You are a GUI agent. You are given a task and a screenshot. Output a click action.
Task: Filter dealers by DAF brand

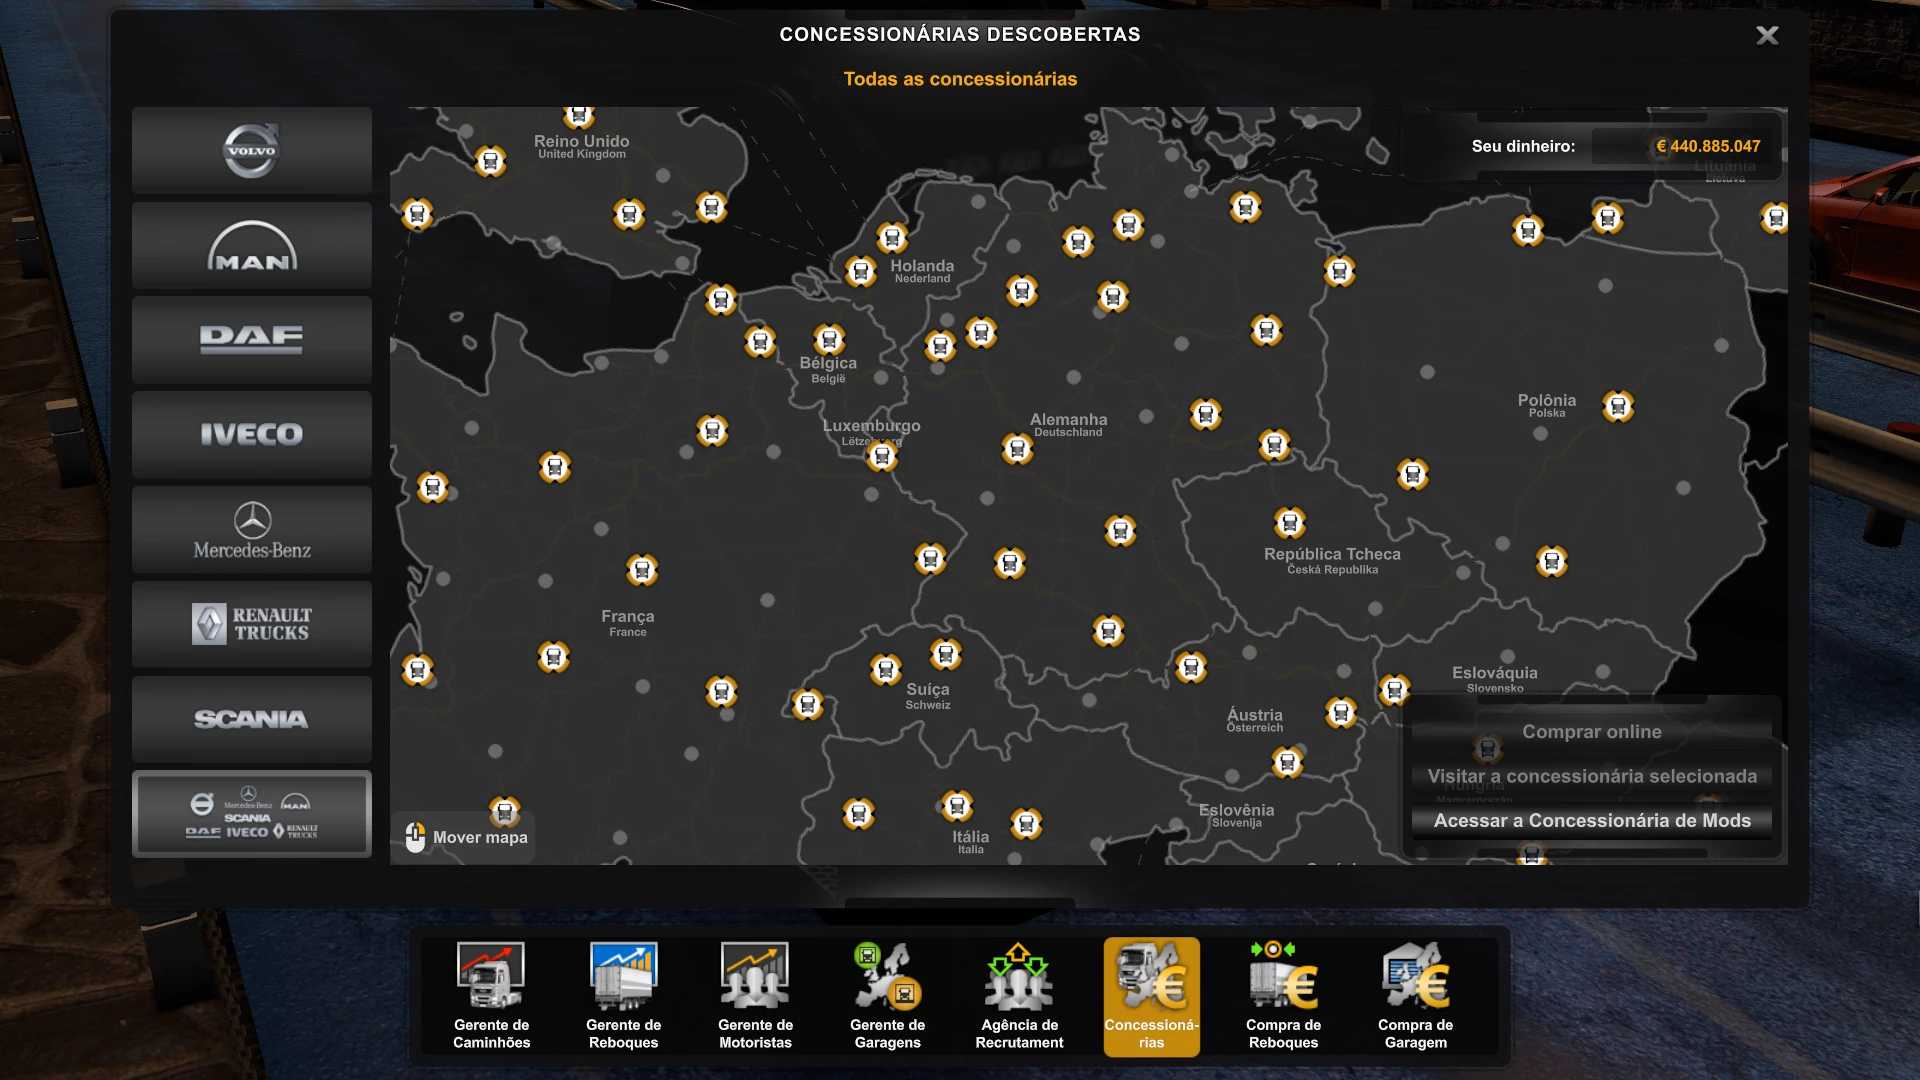(251, 340)
